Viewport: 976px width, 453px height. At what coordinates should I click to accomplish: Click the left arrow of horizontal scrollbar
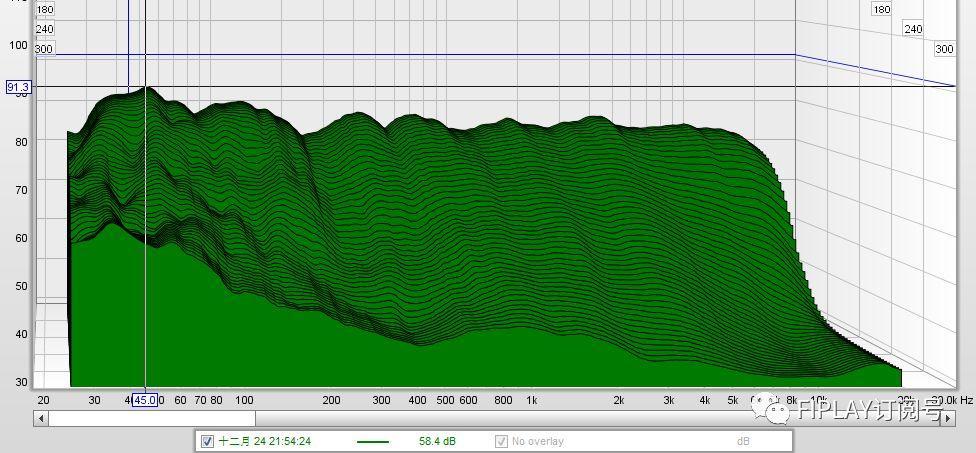pos(40,419)
